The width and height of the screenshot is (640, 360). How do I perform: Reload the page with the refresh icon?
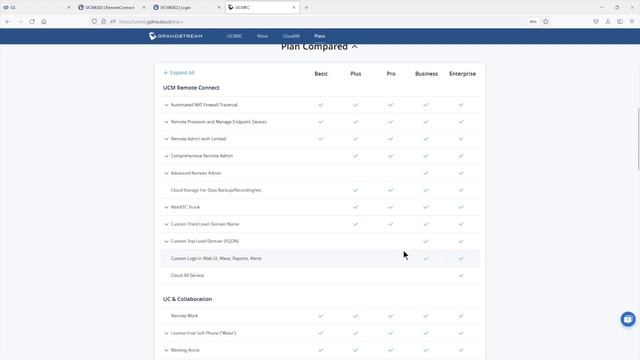tap(32, 22)
